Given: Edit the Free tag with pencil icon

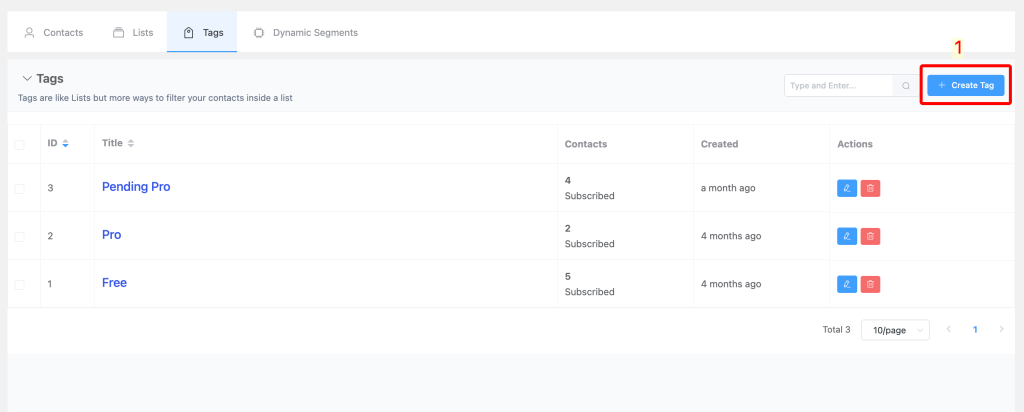Looking at the screenshot, I should coord(846,284).
